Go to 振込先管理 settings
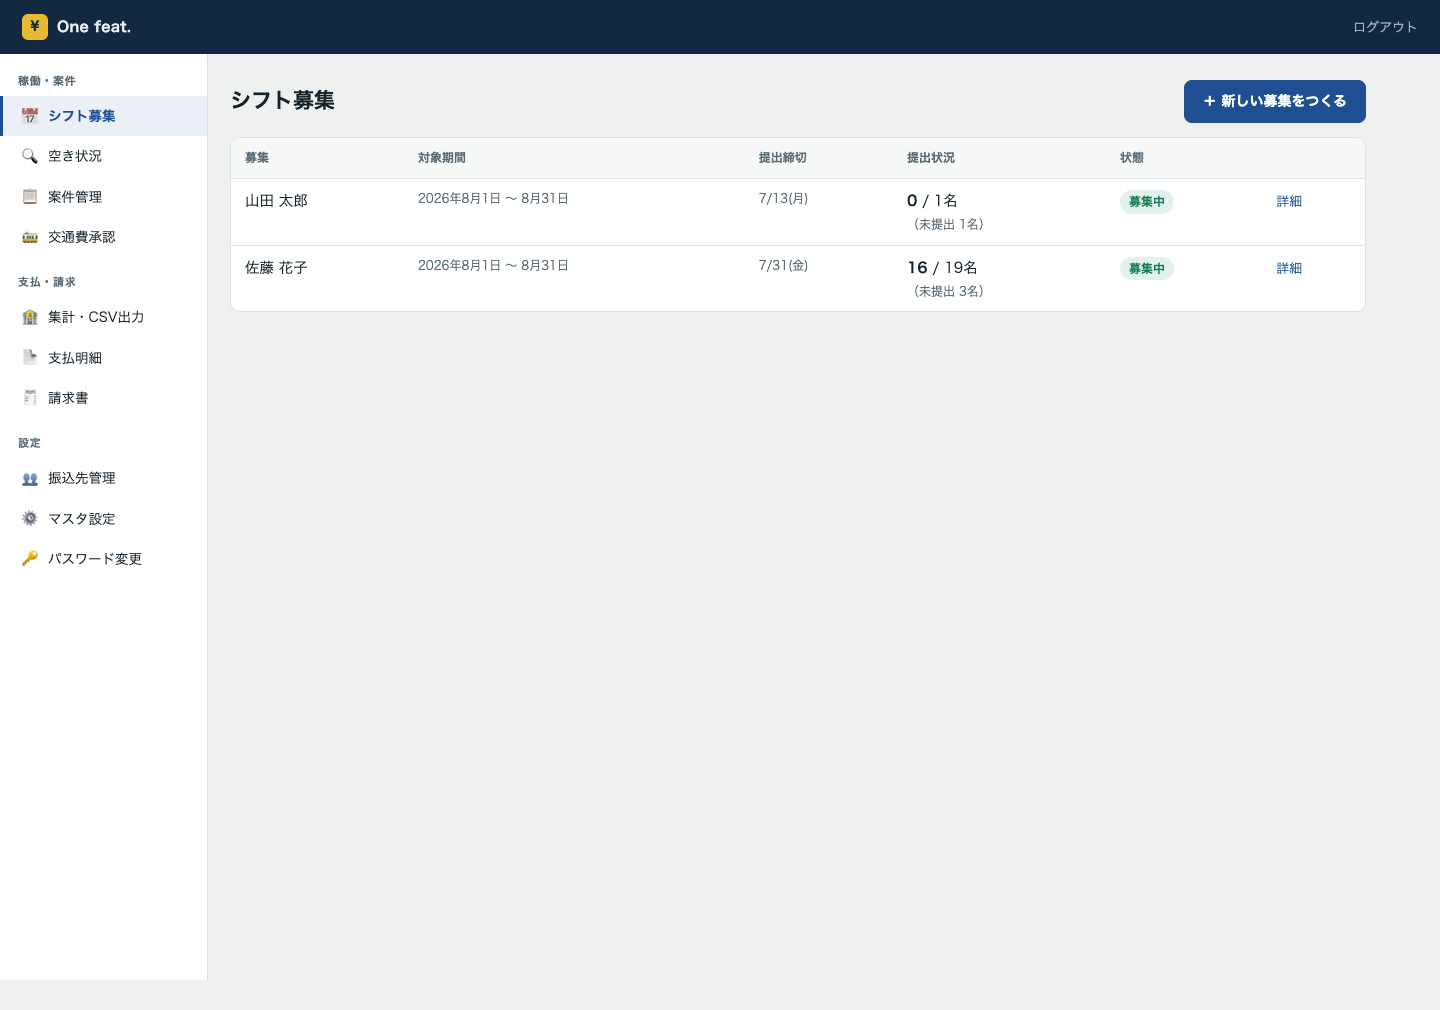1440x1010 pixels. [104, 478]
